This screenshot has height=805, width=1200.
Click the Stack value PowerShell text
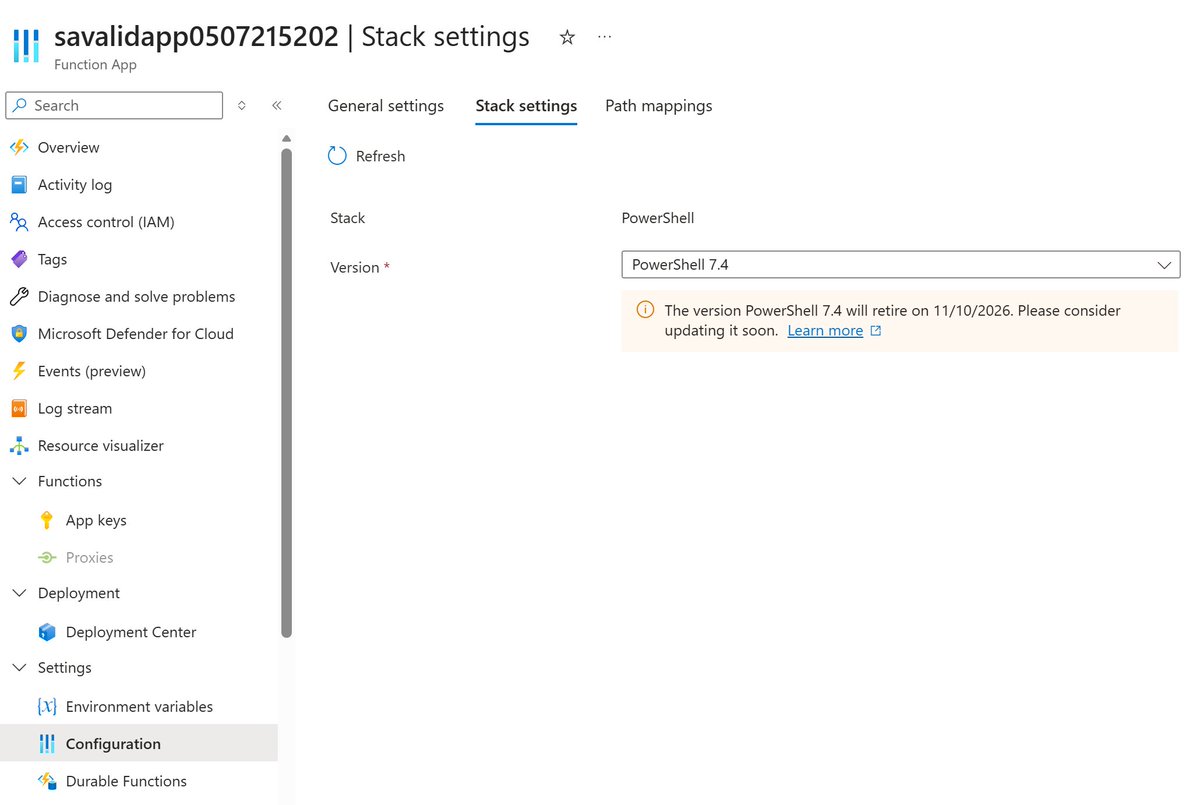[658, 218]
